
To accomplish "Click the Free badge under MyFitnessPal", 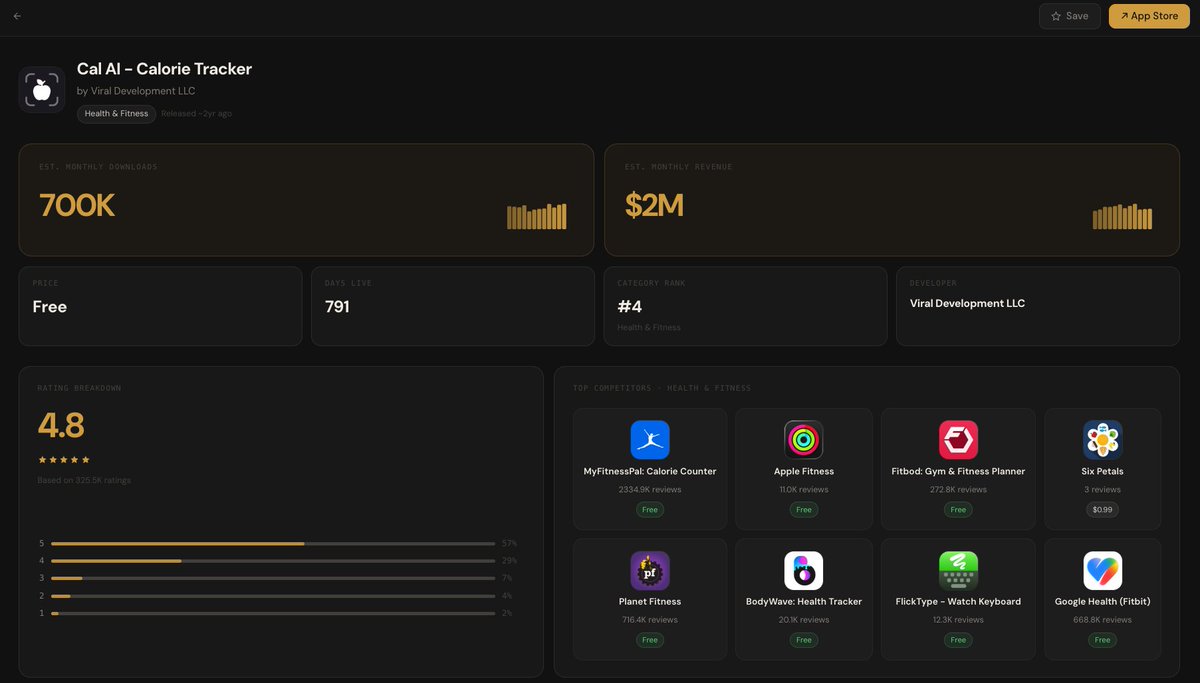I will click(650, 510).
